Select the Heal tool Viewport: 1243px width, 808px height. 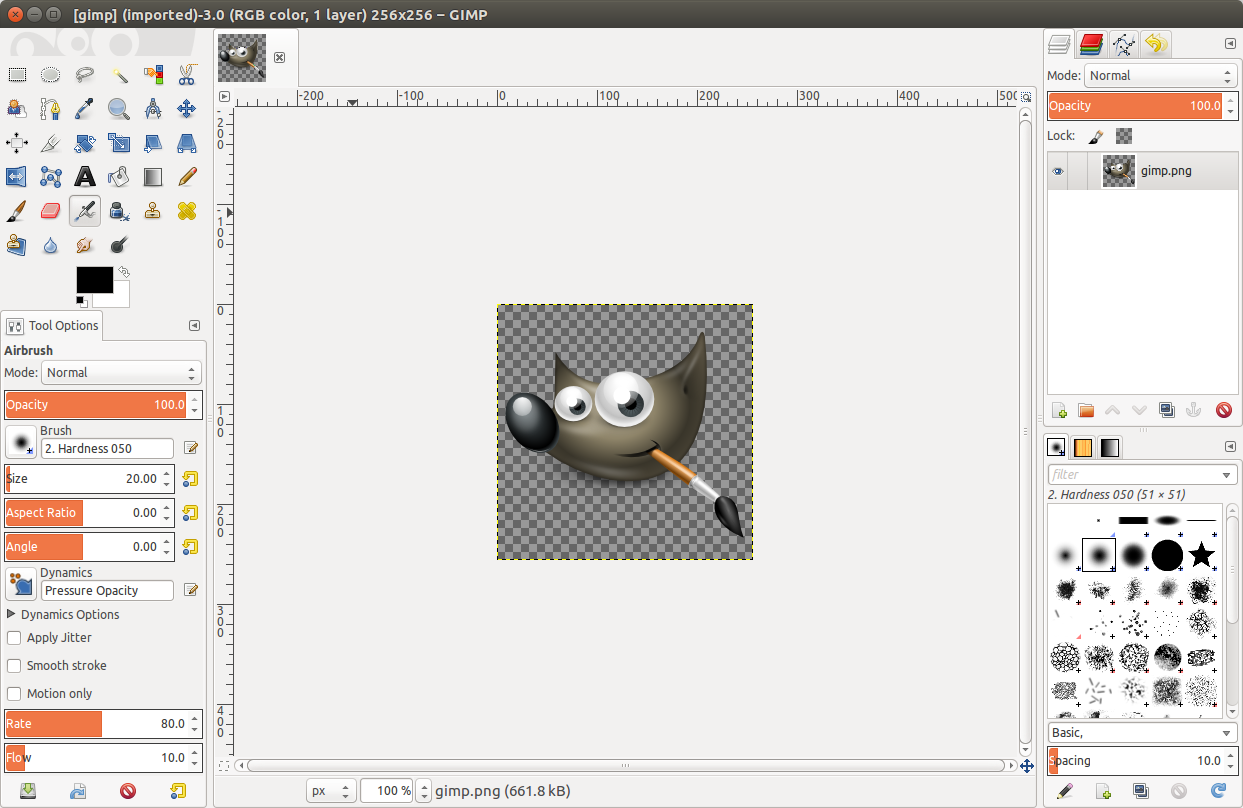pos(187,211)
